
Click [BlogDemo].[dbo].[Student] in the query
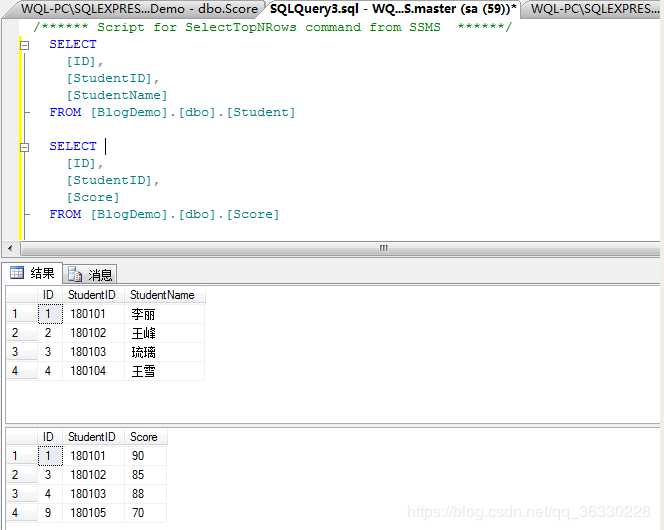(193, 113)
